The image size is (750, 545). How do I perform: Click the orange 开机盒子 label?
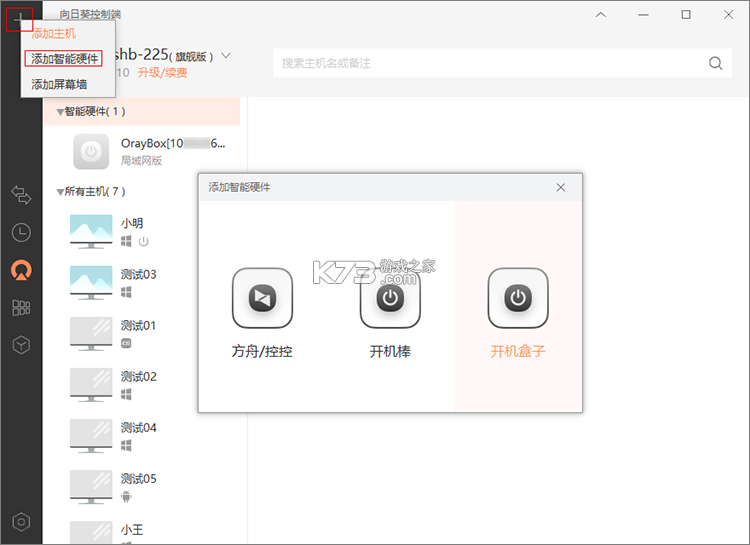click(518, 352)
